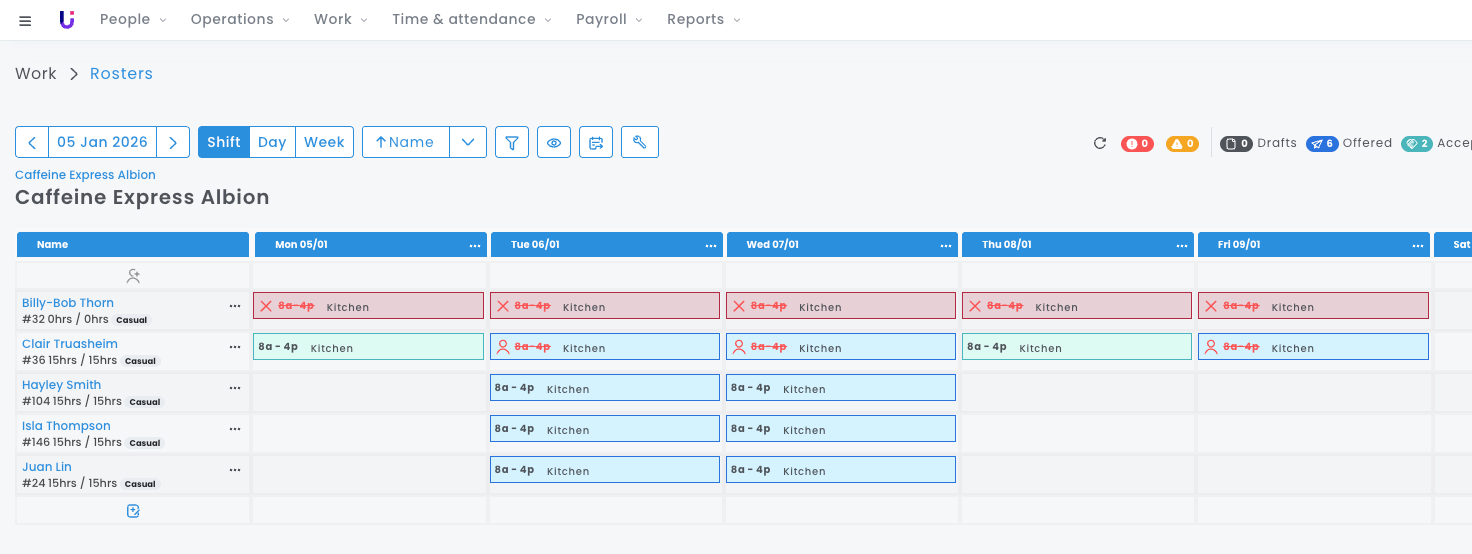Open Billy-Bob Thorn row options menu
Screen dimensions: 1472x554
coord(235,306)
